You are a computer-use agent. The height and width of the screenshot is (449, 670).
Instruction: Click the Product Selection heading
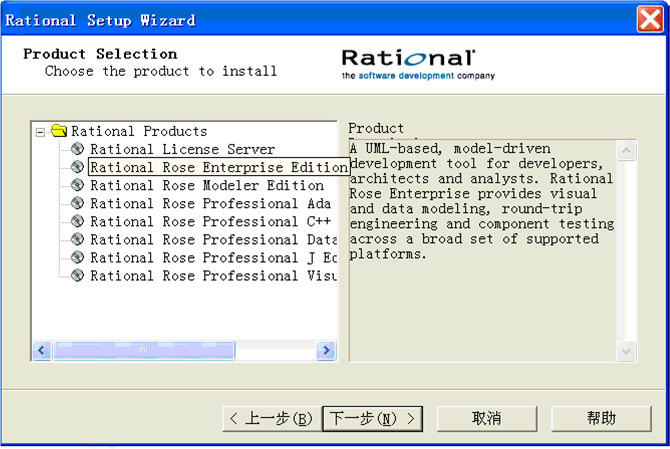point(100,54)
